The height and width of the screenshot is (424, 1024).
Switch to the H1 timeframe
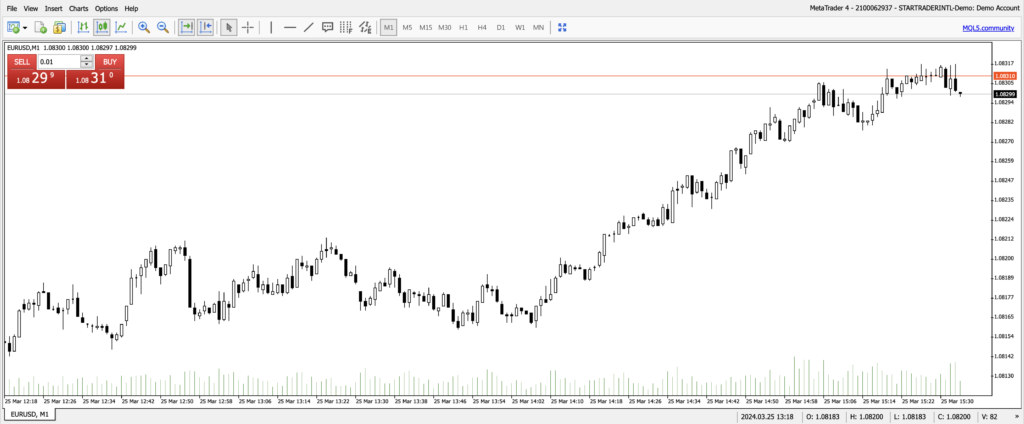[463, 27]
